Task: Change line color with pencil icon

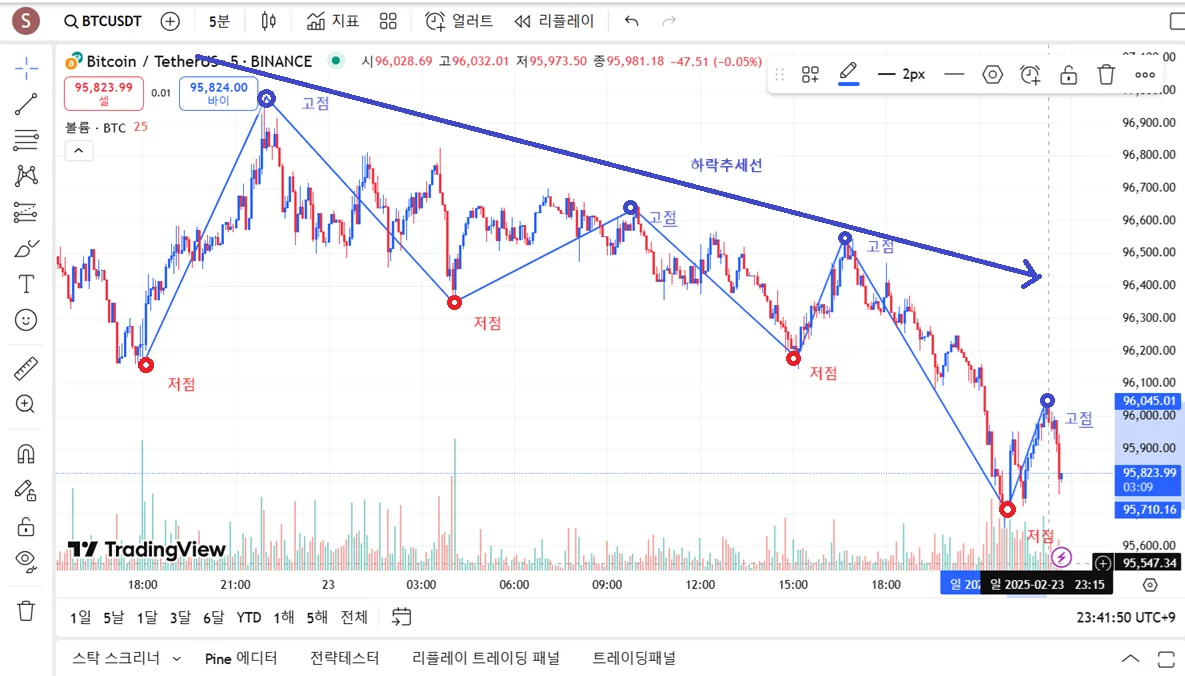Action: pos(849,73)
